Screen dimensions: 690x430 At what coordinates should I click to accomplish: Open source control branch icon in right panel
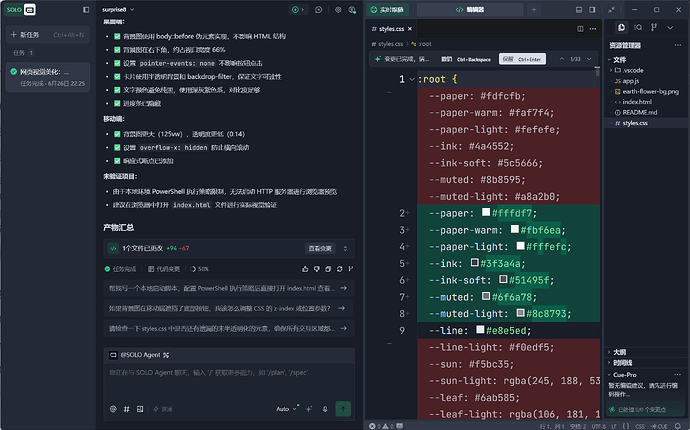coord(654,27)
